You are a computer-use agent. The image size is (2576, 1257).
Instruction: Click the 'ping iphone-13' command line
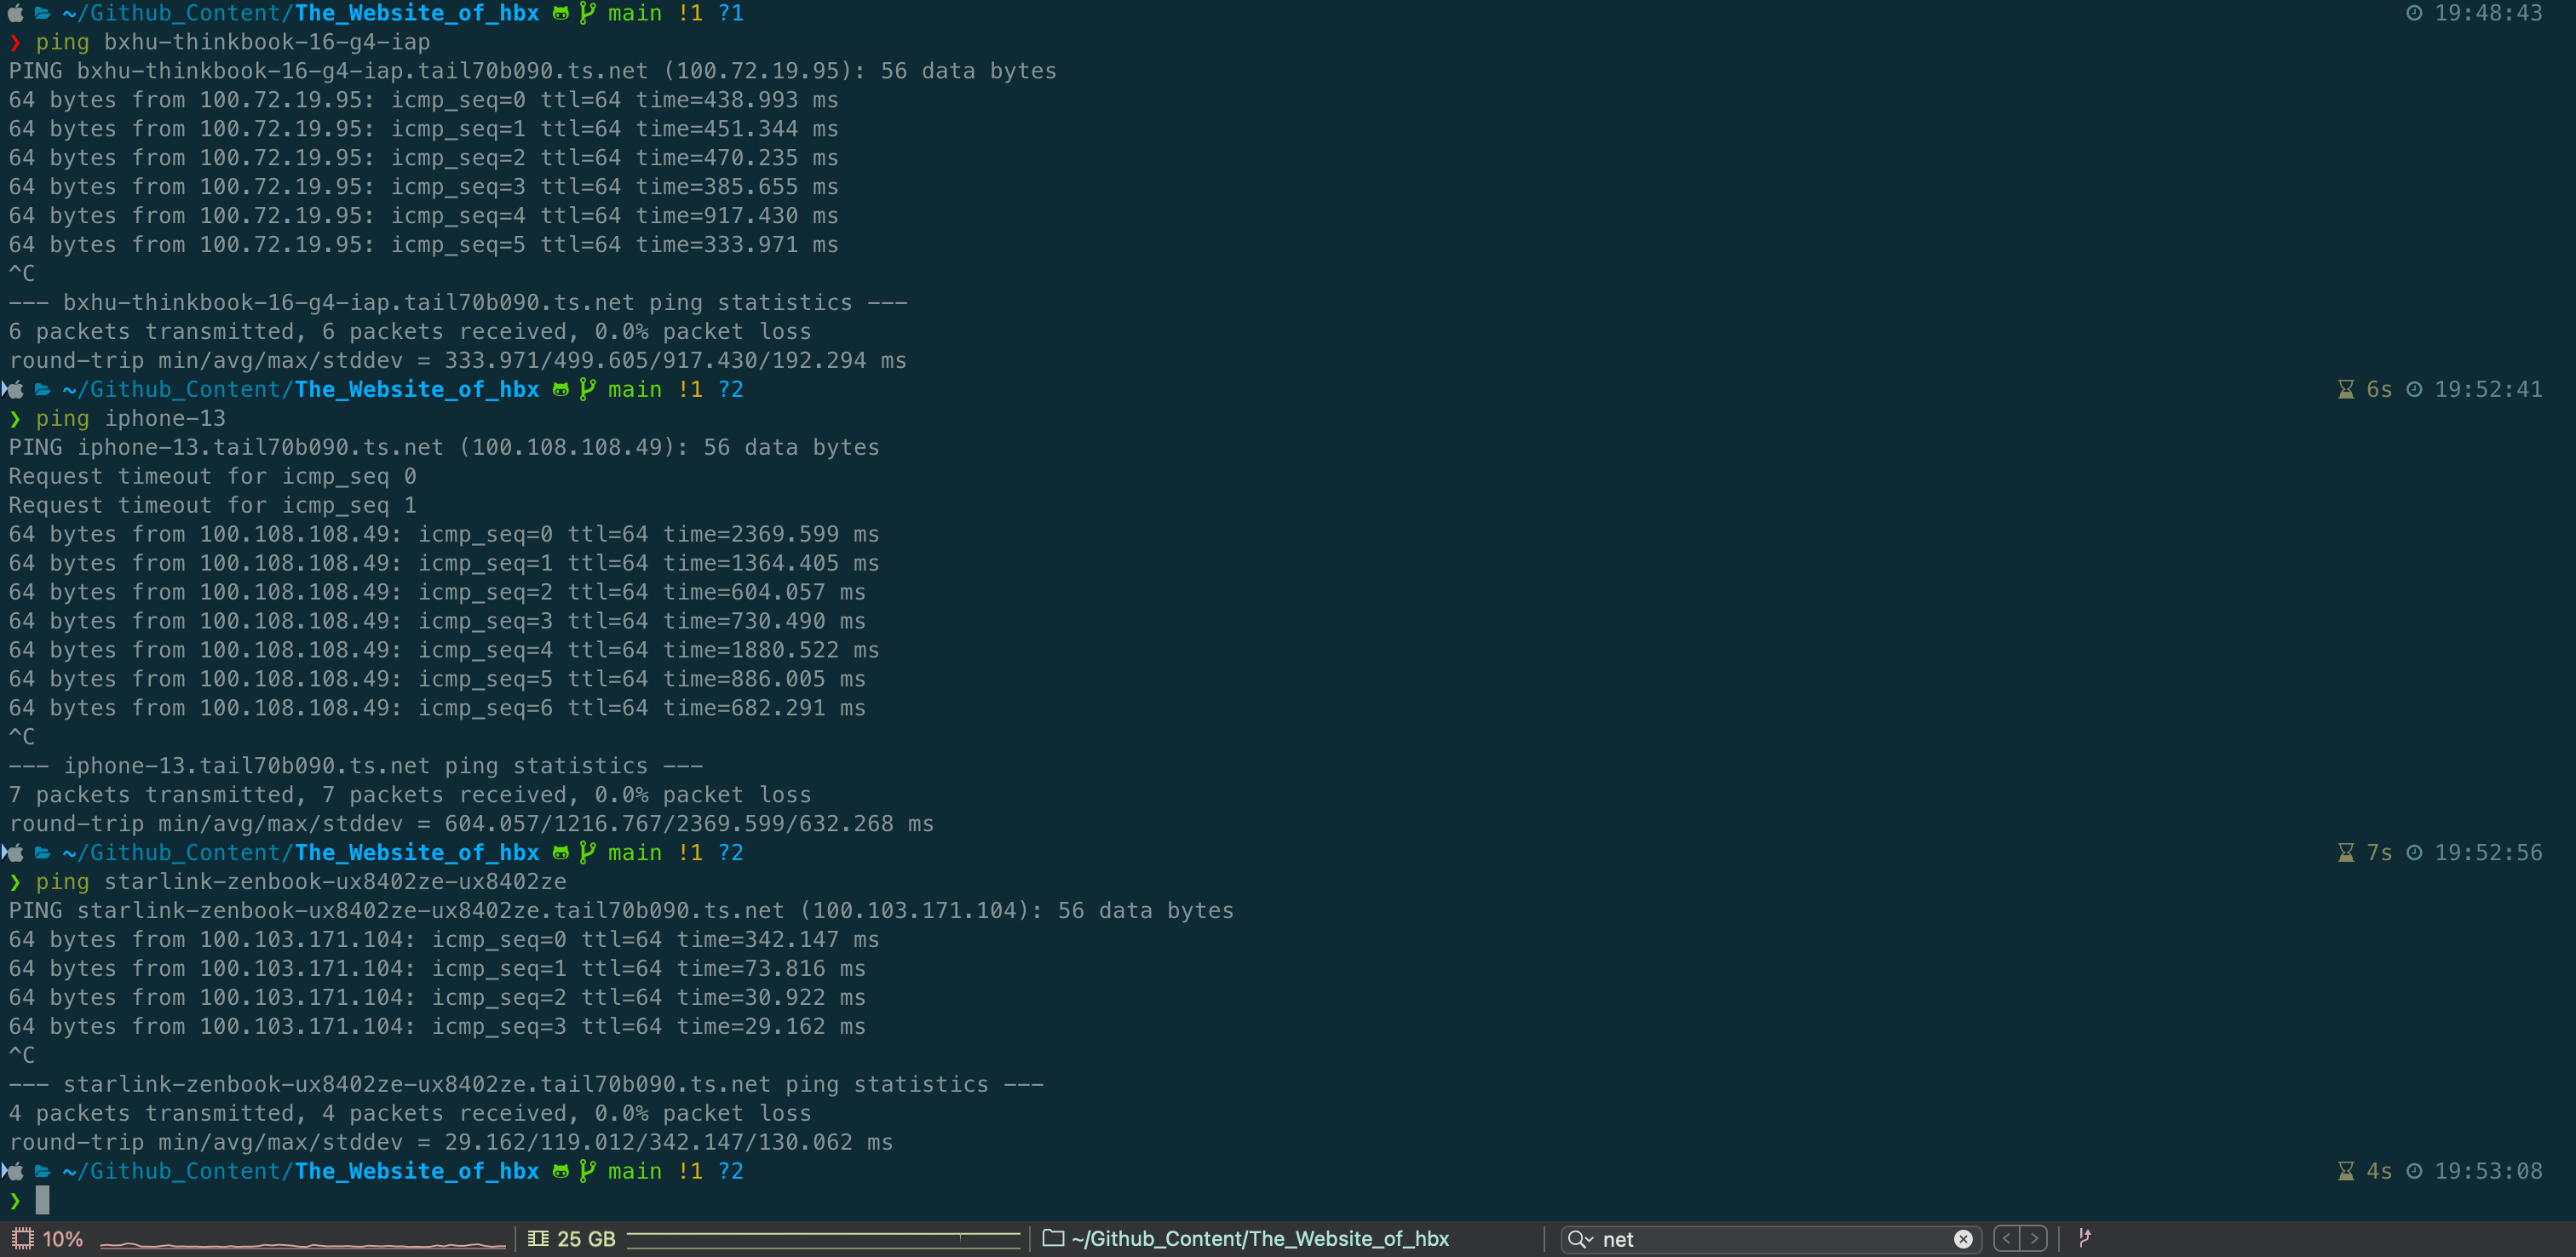coord(131,418)
